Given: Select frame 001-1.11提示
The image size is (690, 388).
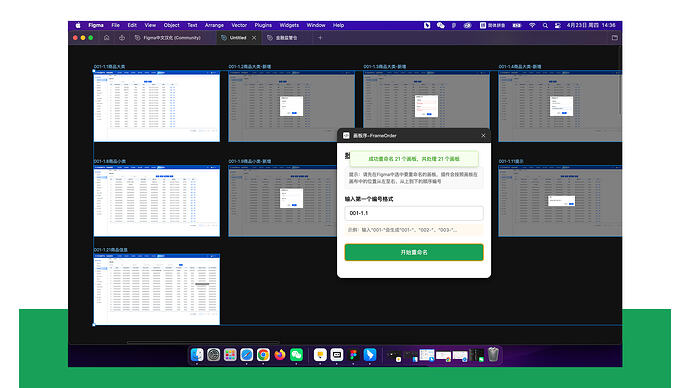Looking at the screenshot, I should click(x=560, y=201).
